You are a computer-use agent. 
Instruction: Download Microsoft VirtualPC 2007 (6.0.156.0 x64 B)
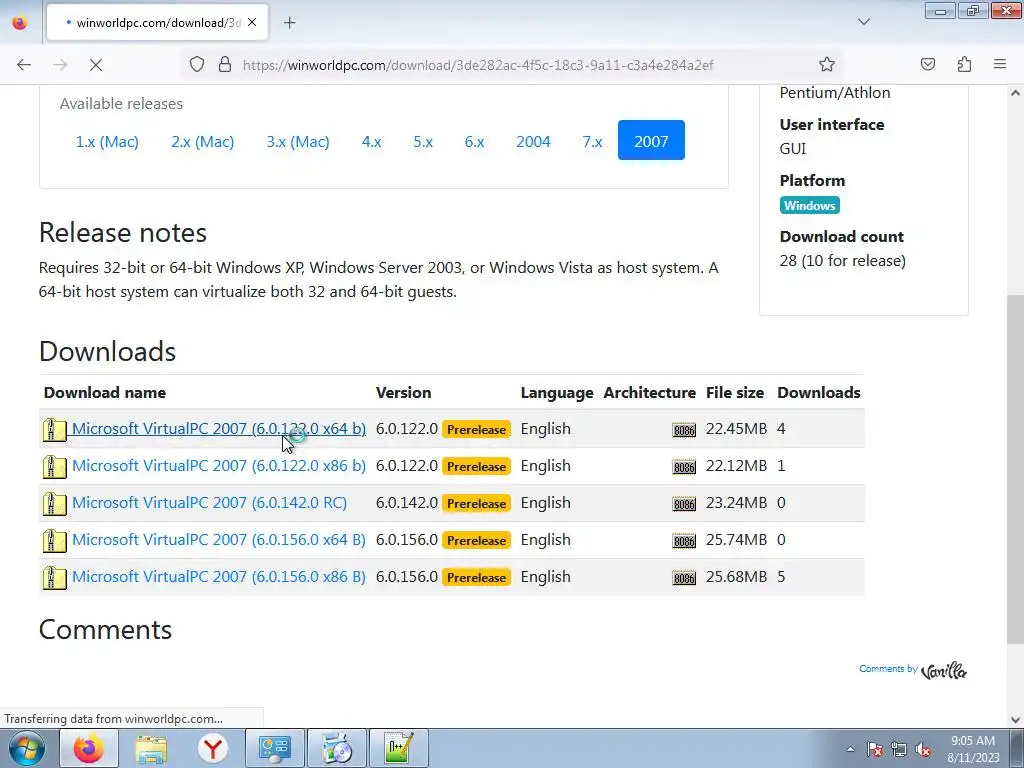pos(219,539)
